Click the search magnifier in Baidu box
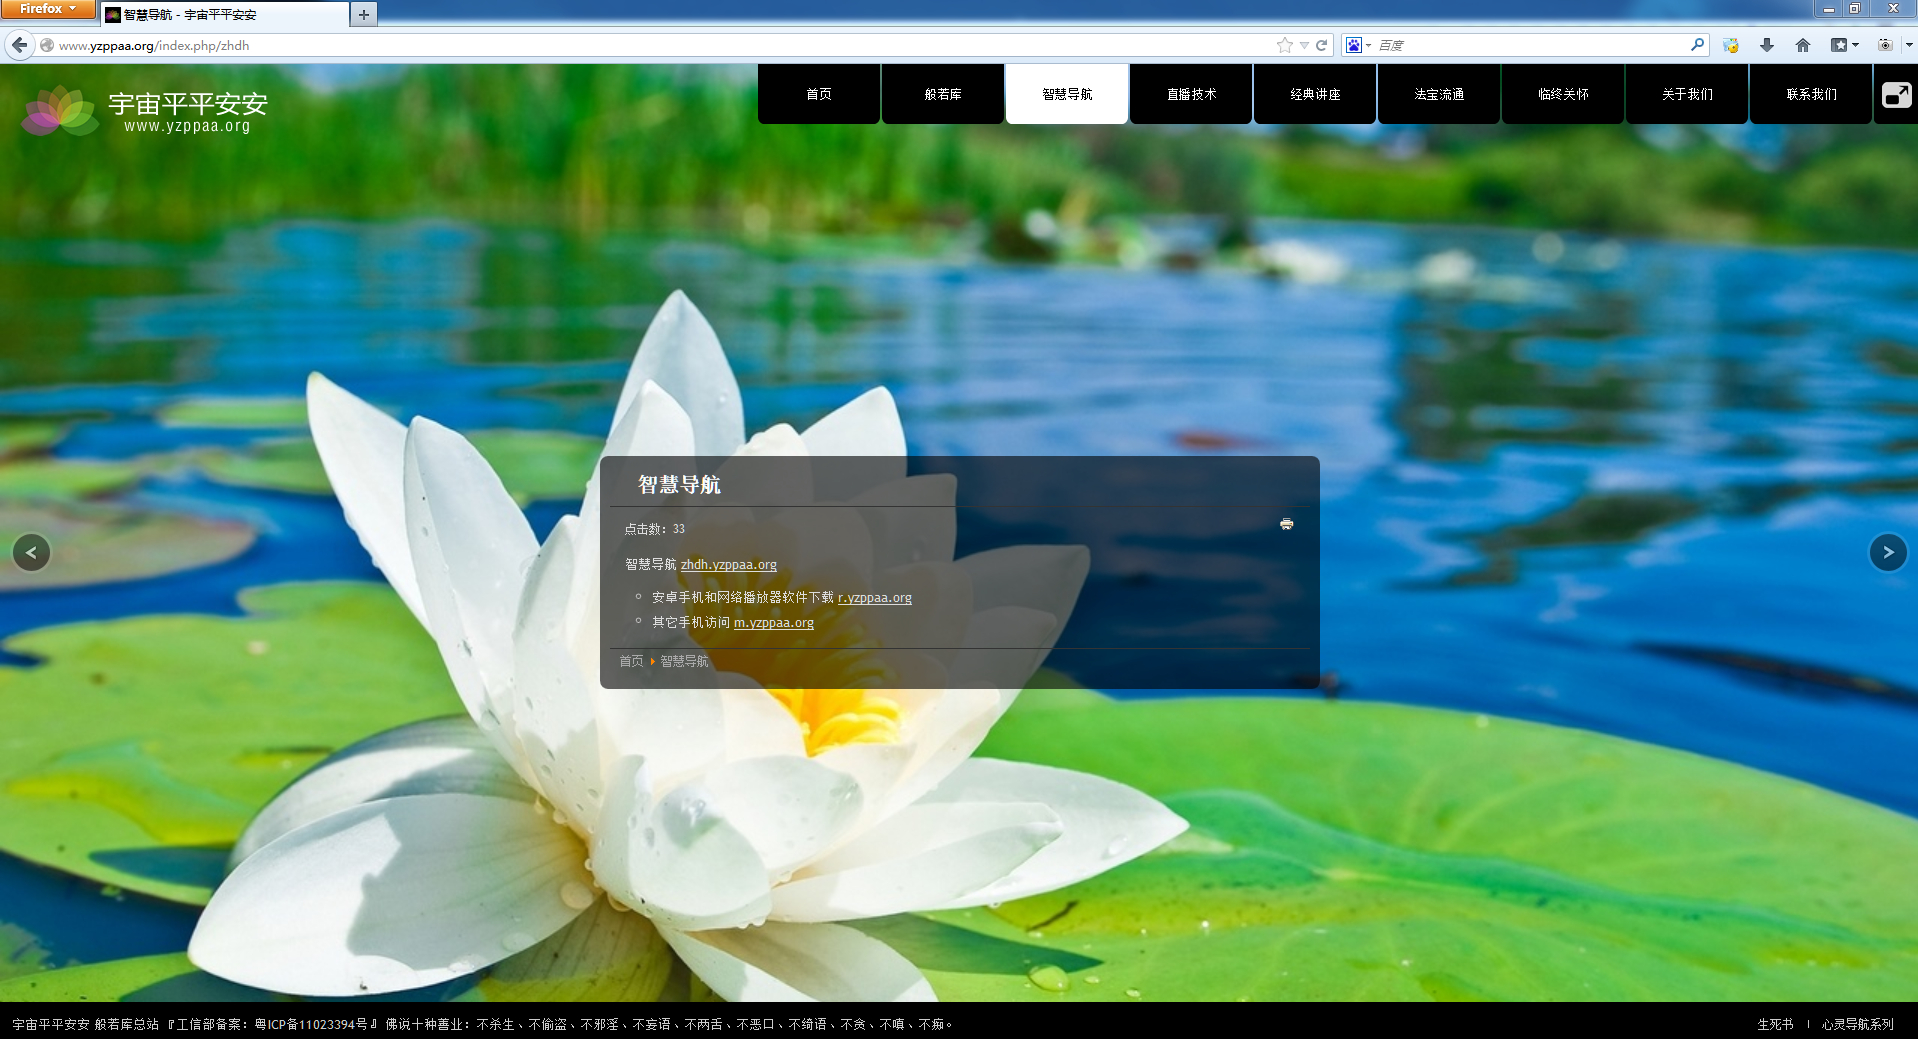Screen dimensions: 1918x1039 tap(1697, 45)
